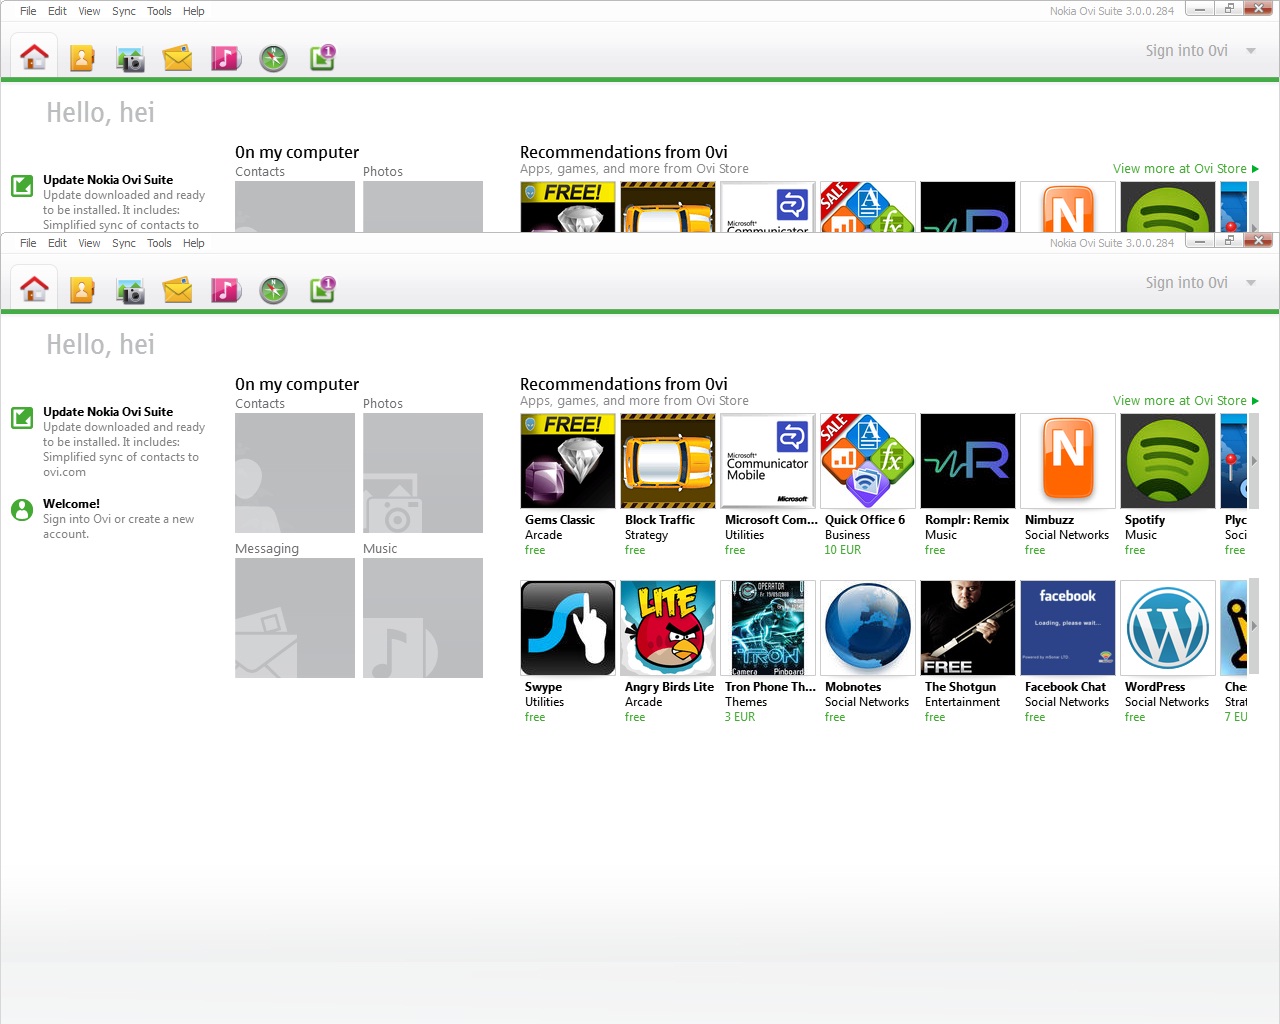Click Gems Classic title text
The image size is (1280, 1024).
point(560,520)
